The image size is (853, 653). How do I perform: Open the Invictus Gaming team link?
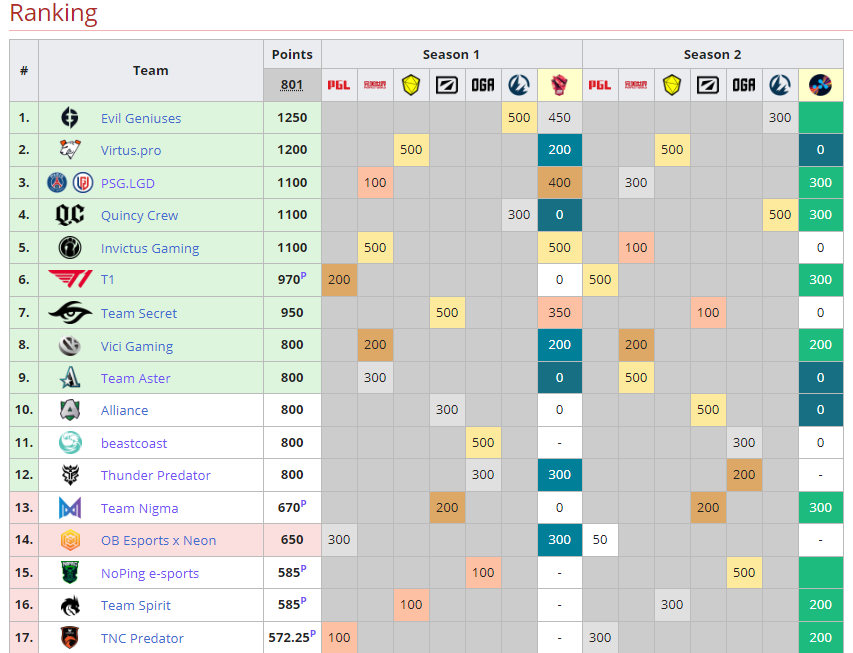pos(150,248)
